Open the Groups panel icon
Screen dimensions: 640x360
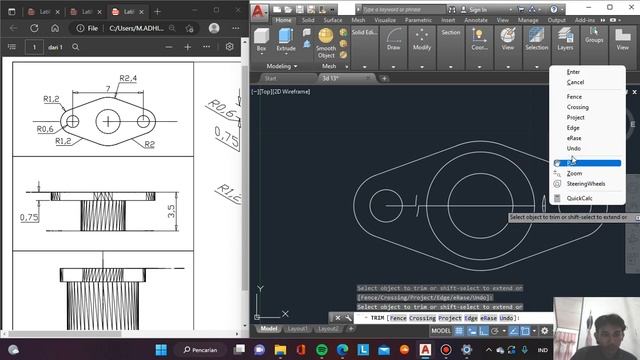[594, 36]
